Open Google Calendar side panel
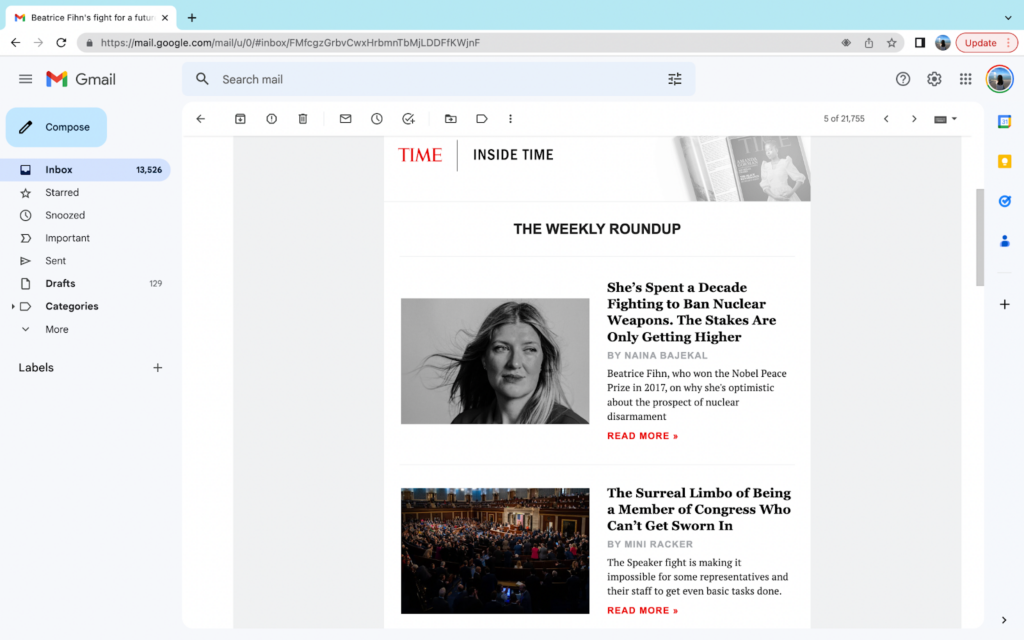 (1004, 121)
